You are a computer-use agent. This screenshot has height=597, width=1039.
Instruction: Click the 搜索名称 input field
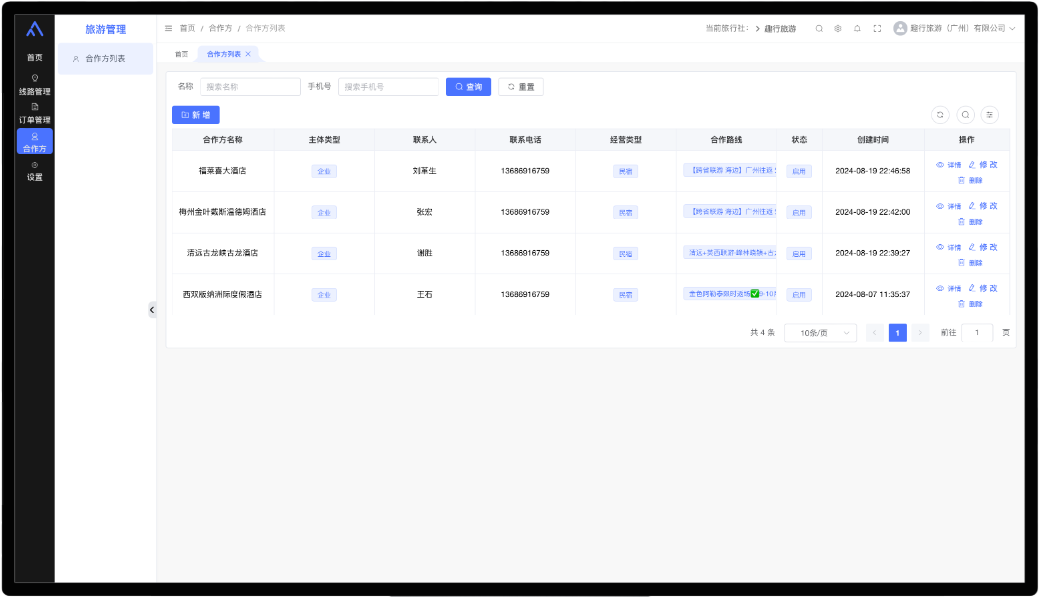pos(250,87)
